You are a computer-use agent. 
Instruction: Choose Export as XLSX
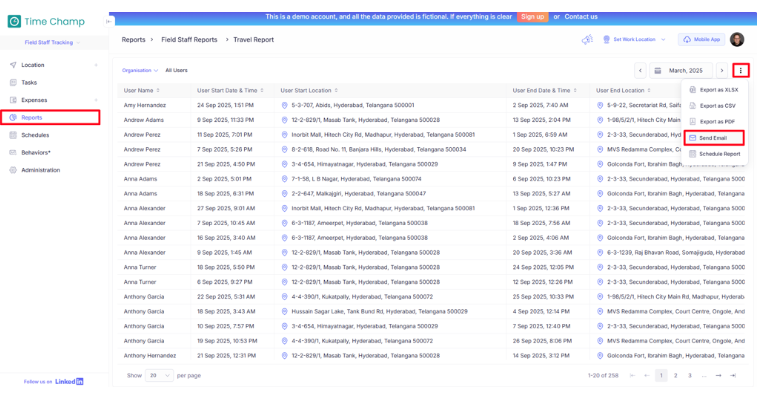coord(713,90)
